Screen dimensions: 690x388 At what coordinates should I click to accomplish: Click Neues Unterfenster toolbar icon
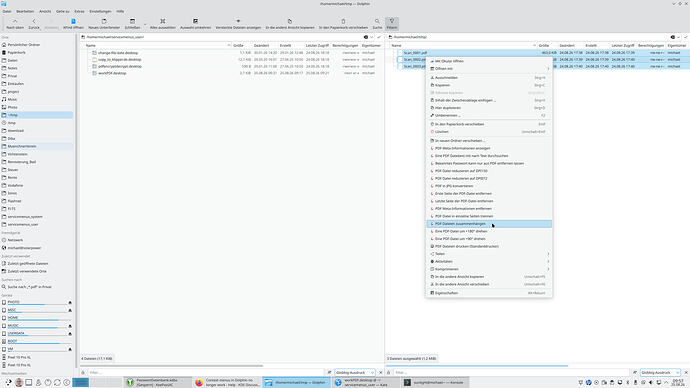[104, 24]
